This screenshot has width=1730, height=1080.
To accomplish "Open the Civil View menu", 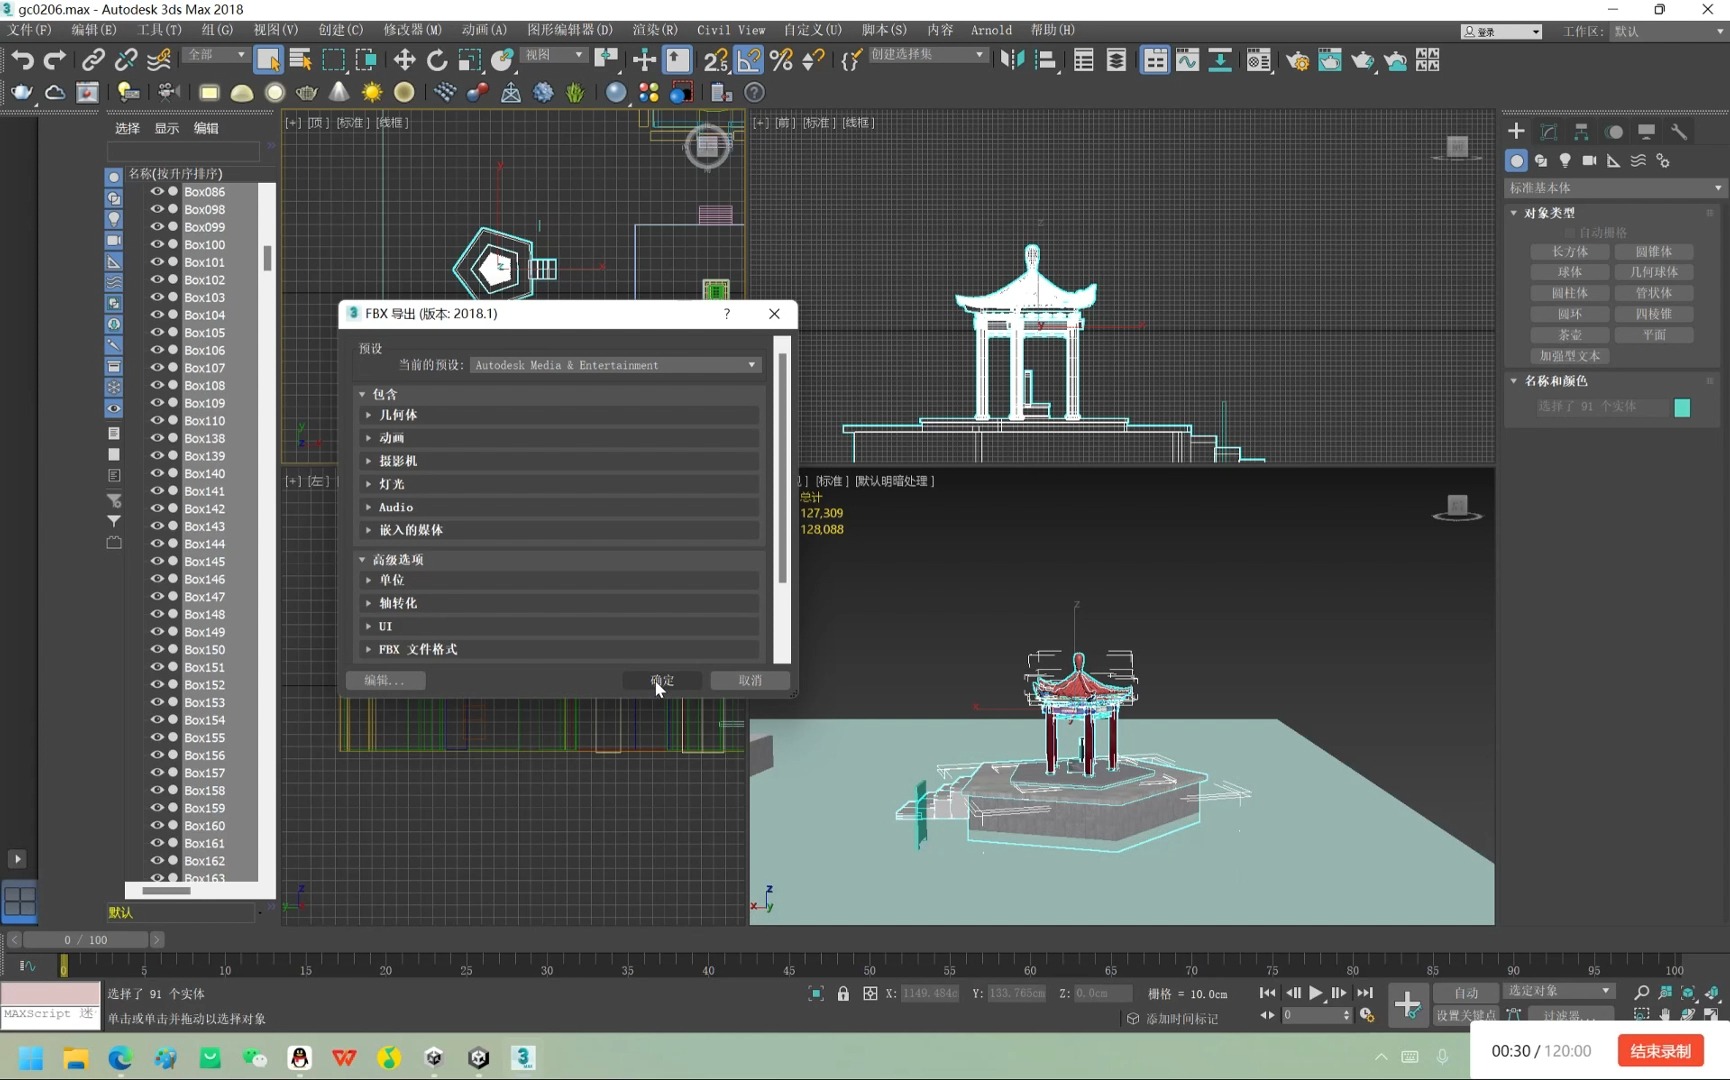I will point(731,30).
